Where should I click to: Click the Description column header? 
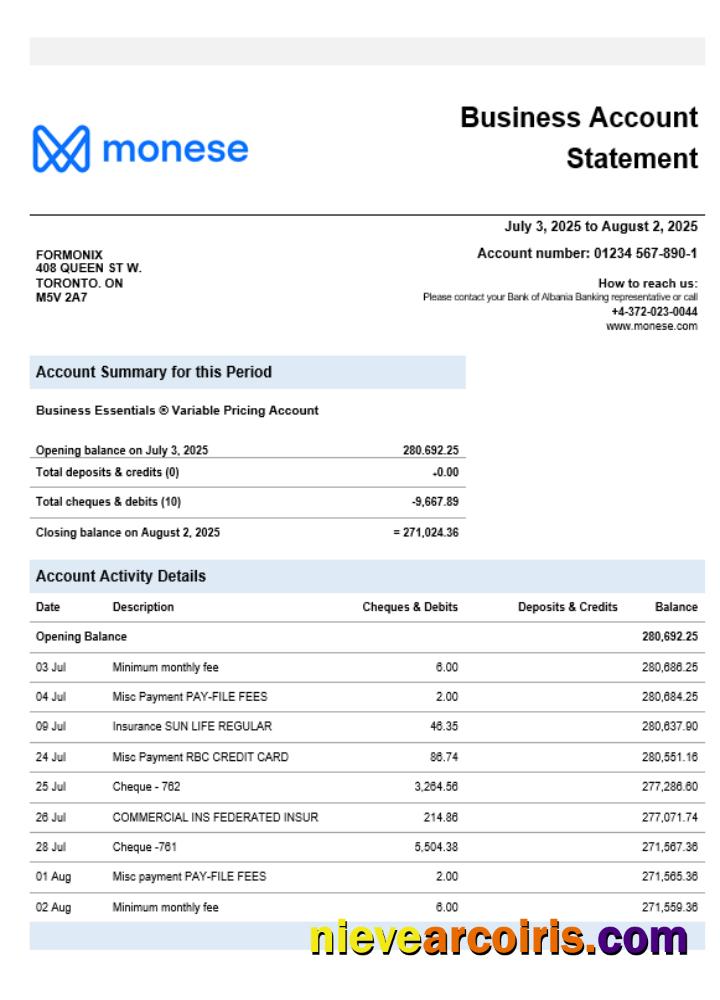(x=143, y=607)
